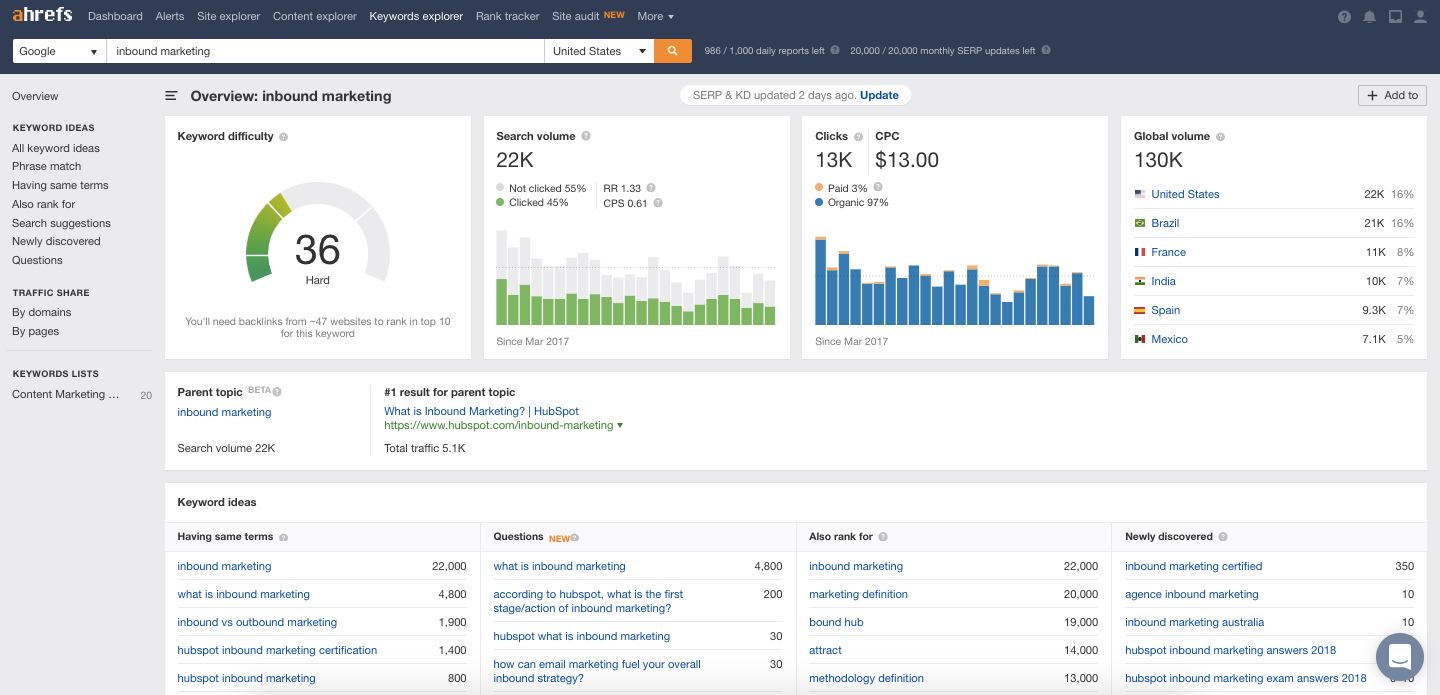
Task: Open Rank tracker
Action: [x=508, y=16]
